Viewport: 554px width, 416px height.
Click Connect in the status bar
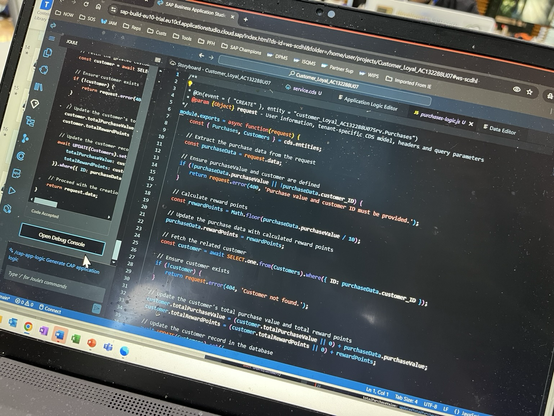(50, 309)
